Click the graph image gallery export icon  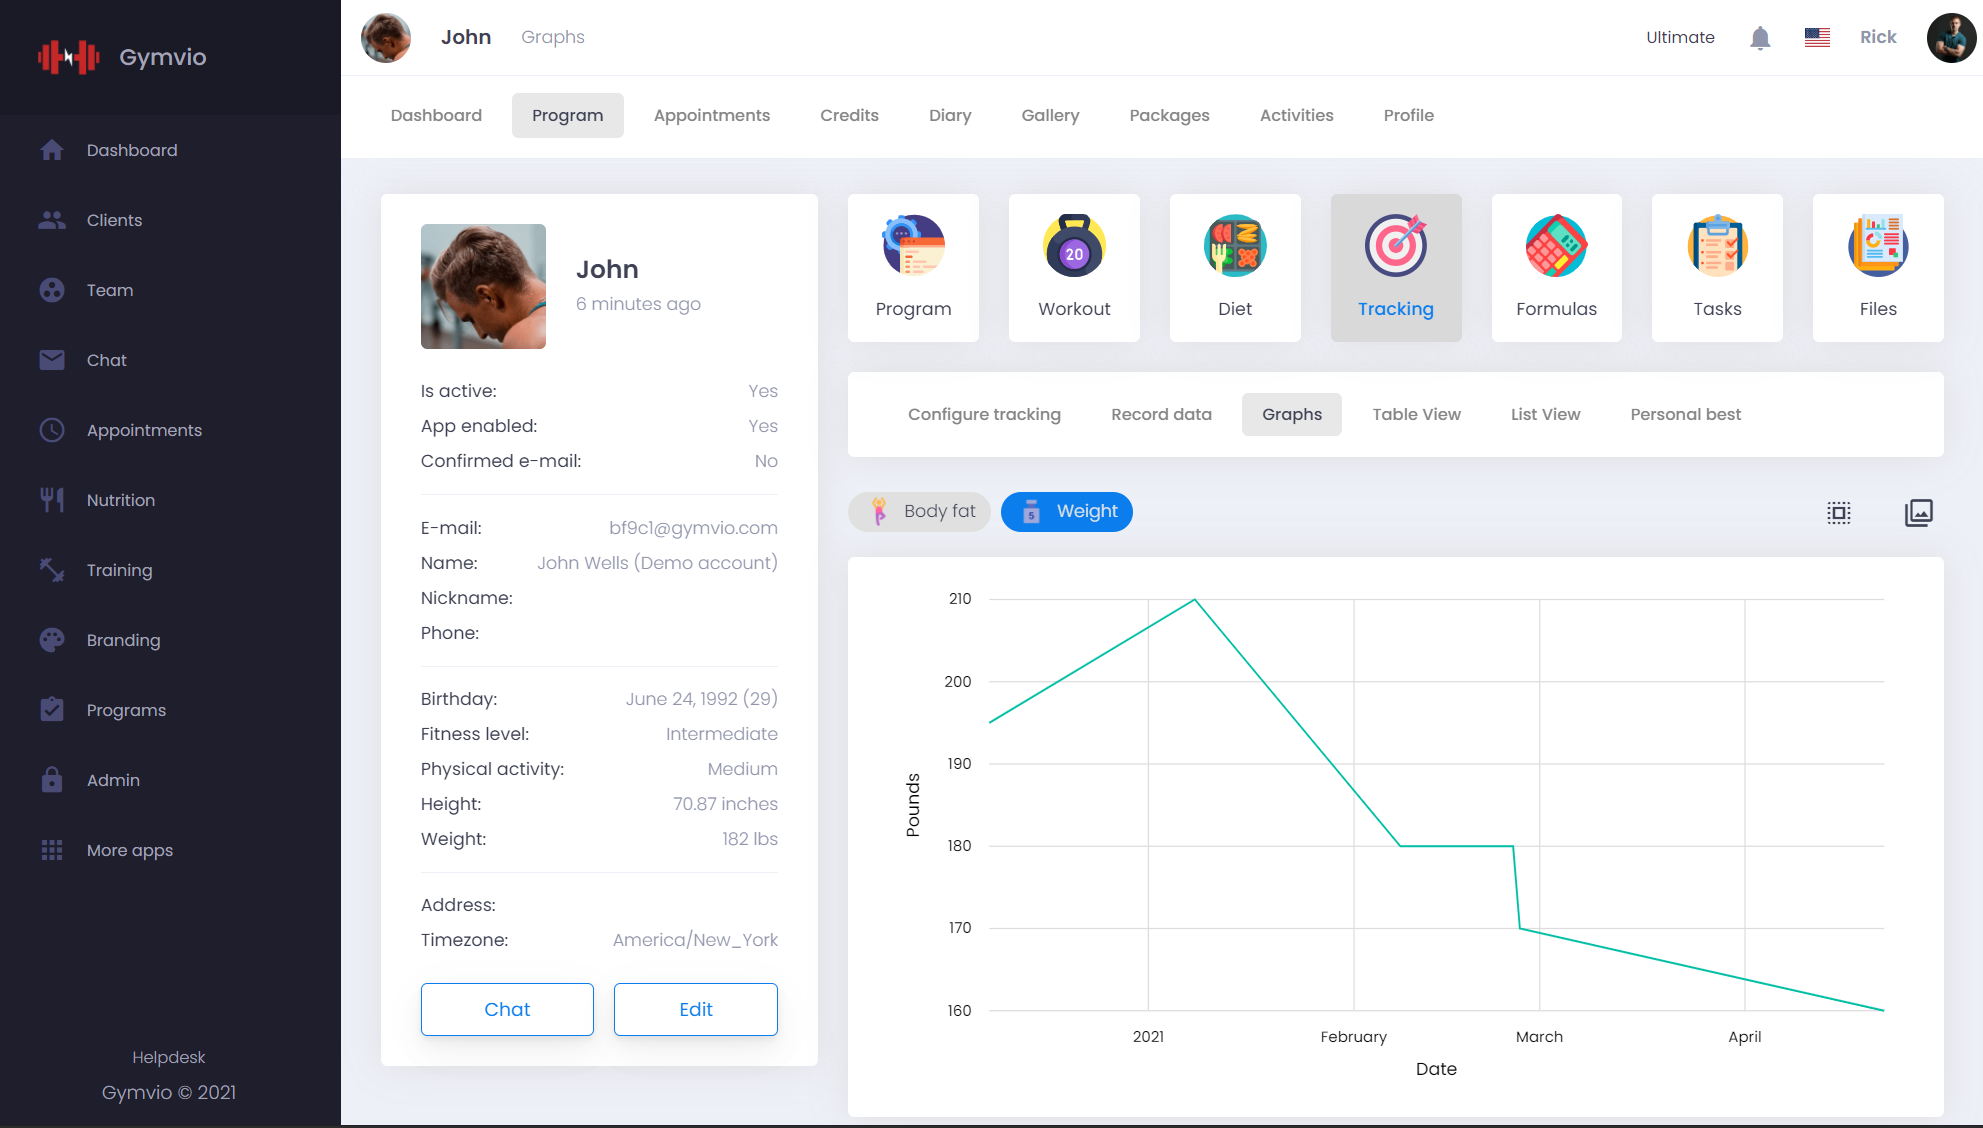[x=1918, y=513]
